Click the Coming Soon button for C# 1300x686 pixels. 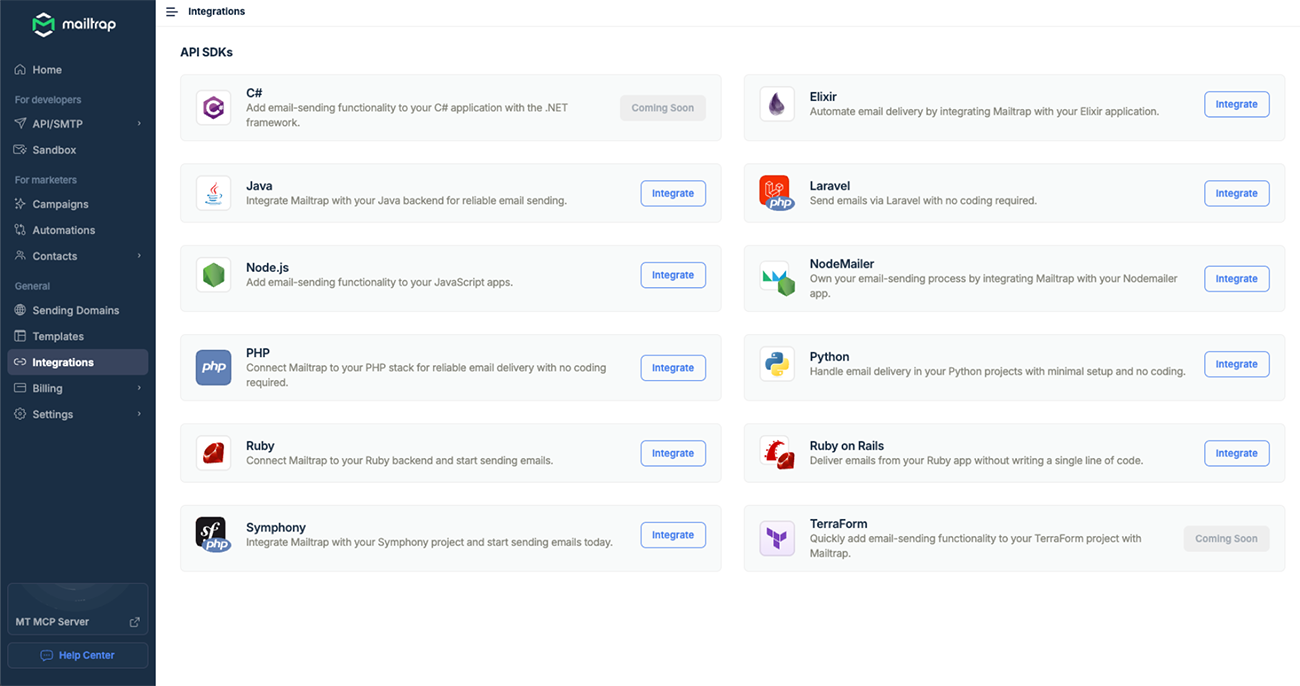[663, 108]
